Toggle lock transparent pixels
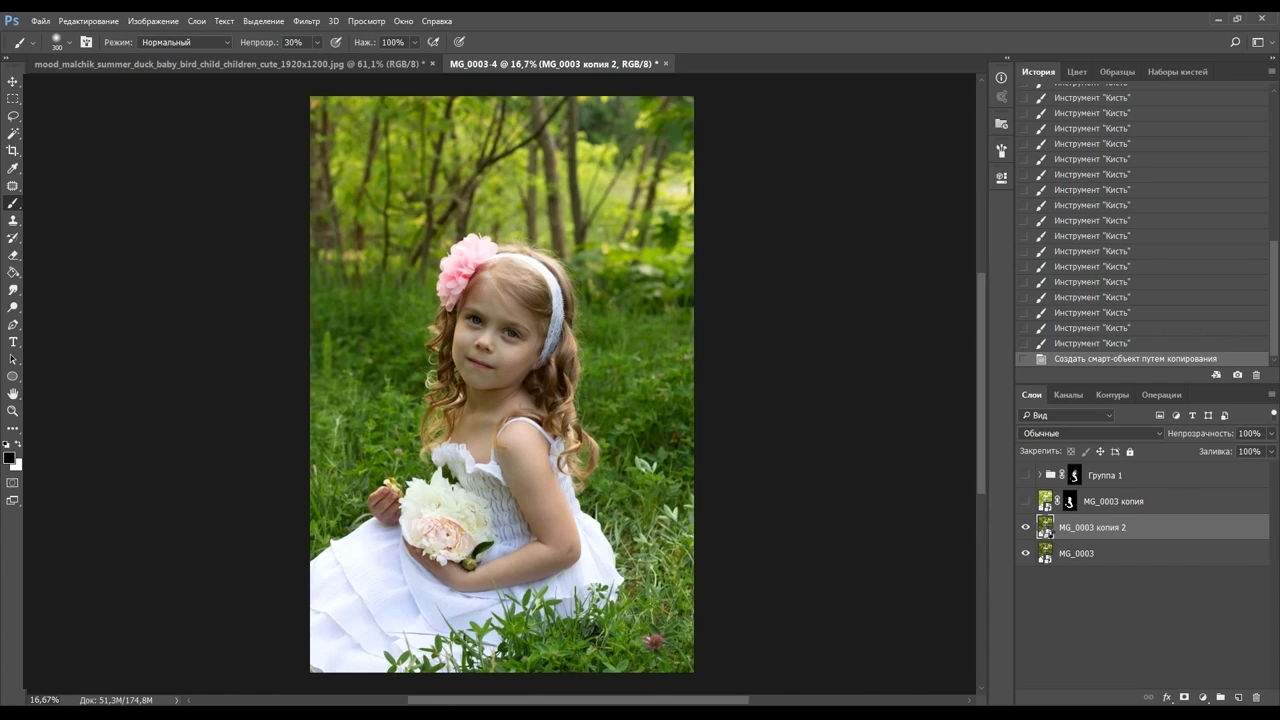The width and height of the screenshot is (1280, 720). 1071,452
